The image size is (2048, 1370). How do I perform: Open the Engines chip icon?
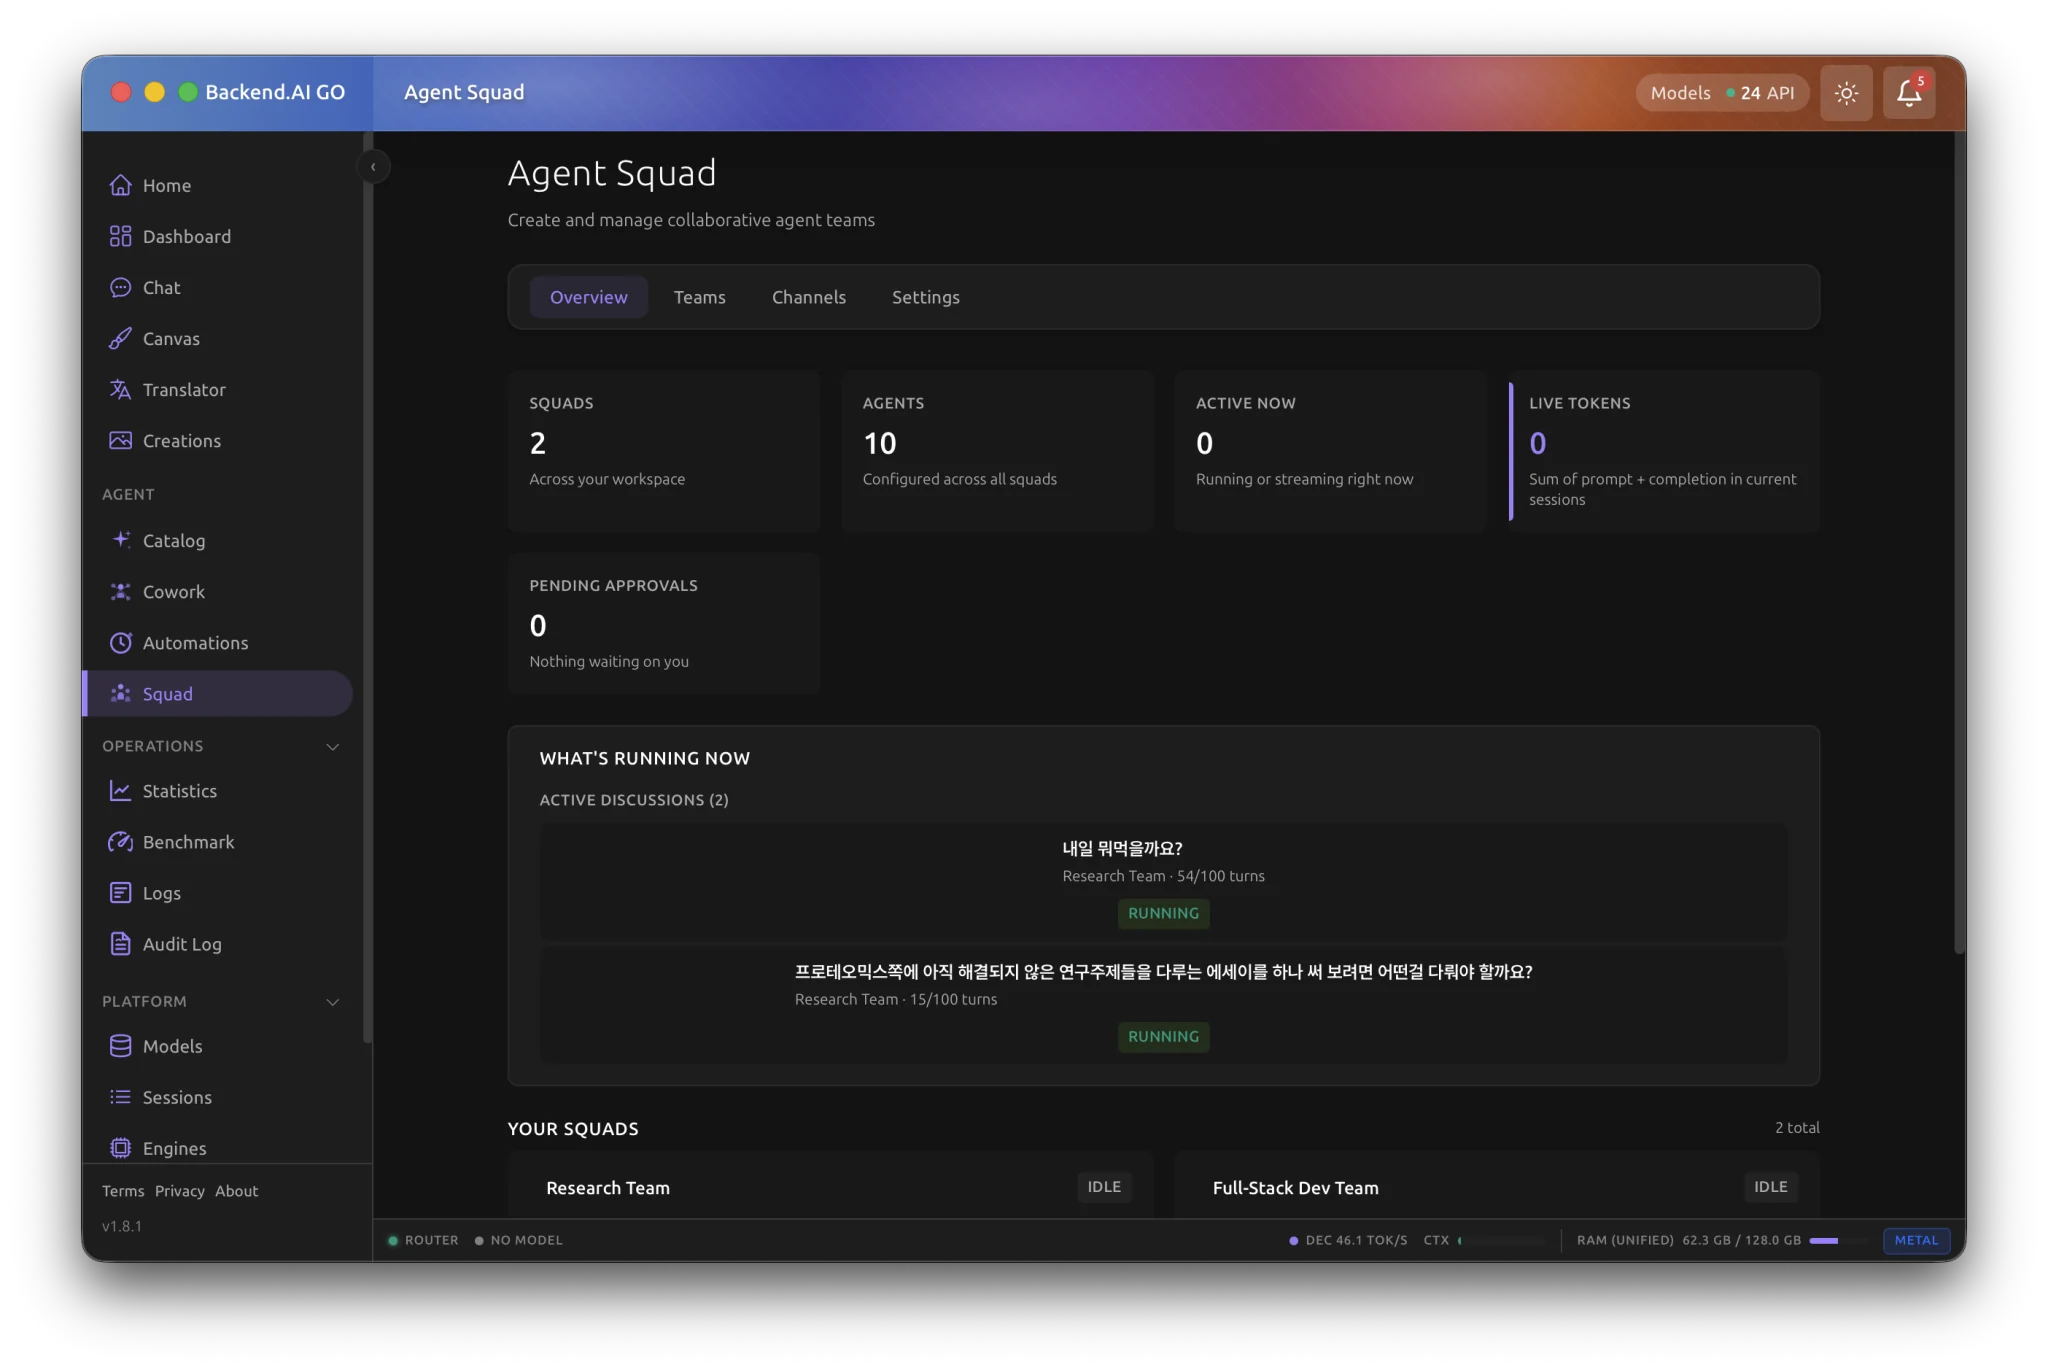(120, 1147)
